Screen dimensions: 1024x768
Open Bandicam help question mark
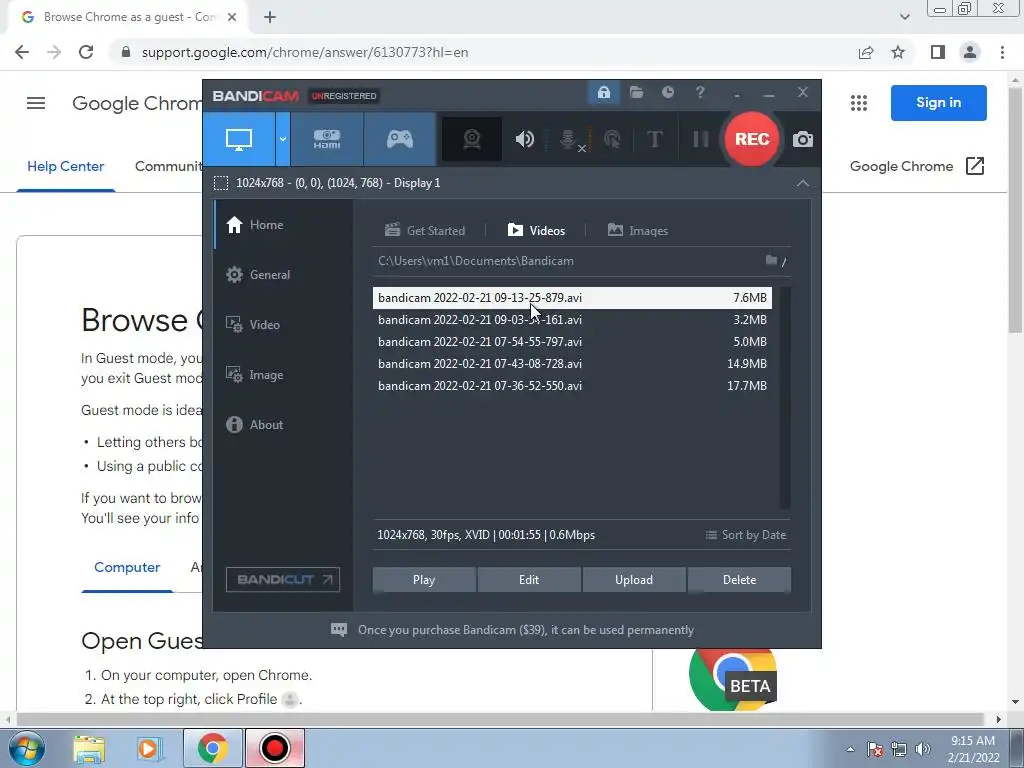click(700, 93)
